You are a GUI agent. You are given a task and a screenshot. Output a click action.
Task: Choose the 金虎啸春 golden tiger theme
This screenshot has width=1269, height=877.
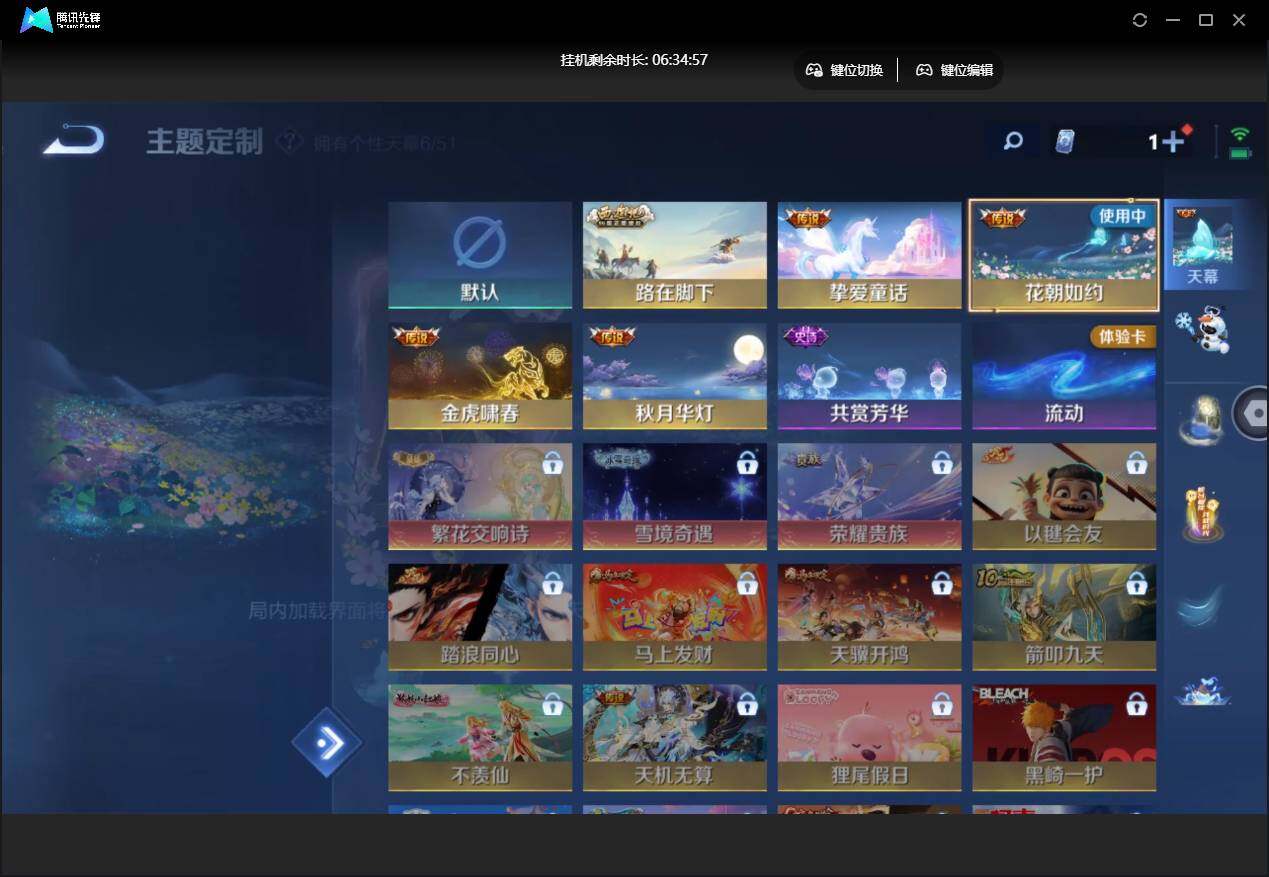pos(480,376)
